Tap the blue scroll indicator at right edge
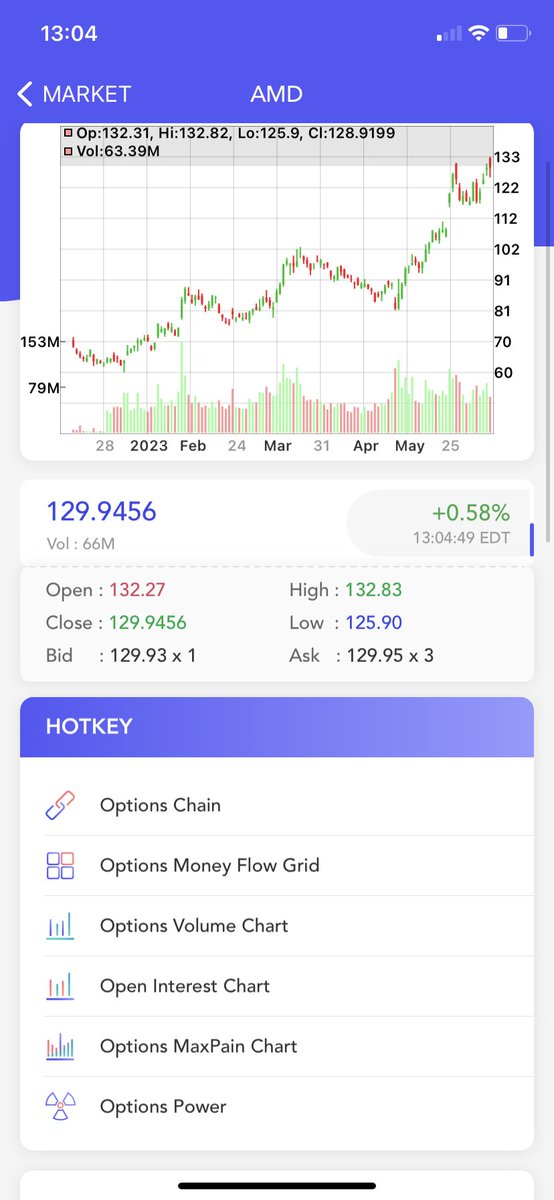The width and height of the screenshot is (554, 1200). point(532,540)
